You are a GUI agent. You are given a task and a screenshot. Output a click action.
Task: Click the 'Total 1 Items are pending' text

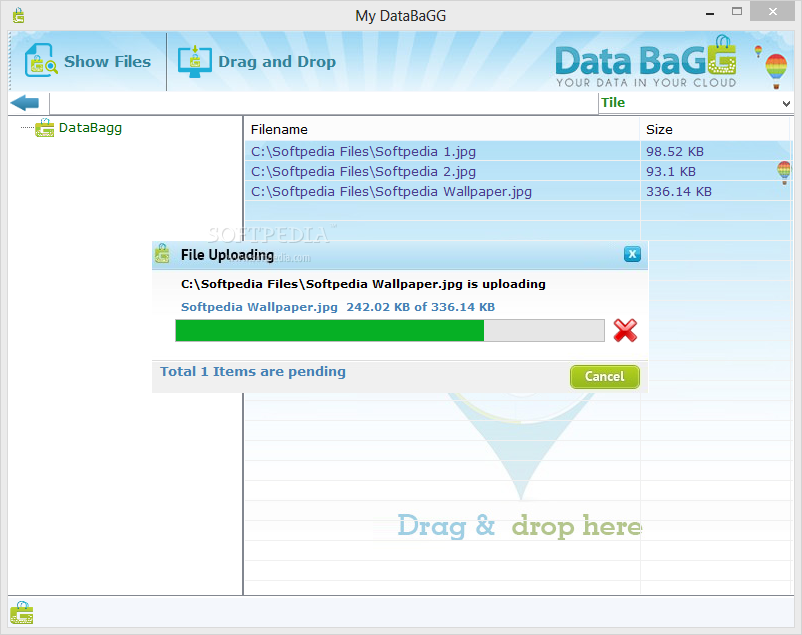tap(253, 371)
